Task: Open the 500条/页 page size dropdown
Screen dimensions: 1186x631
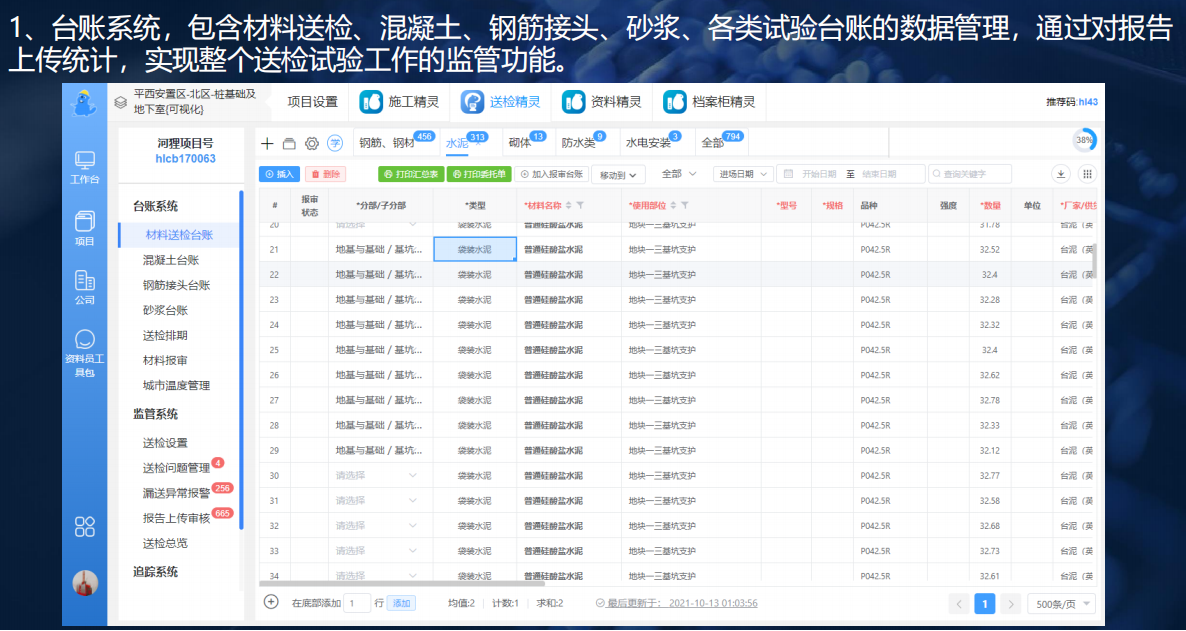Action: (x=1062, y=604)
